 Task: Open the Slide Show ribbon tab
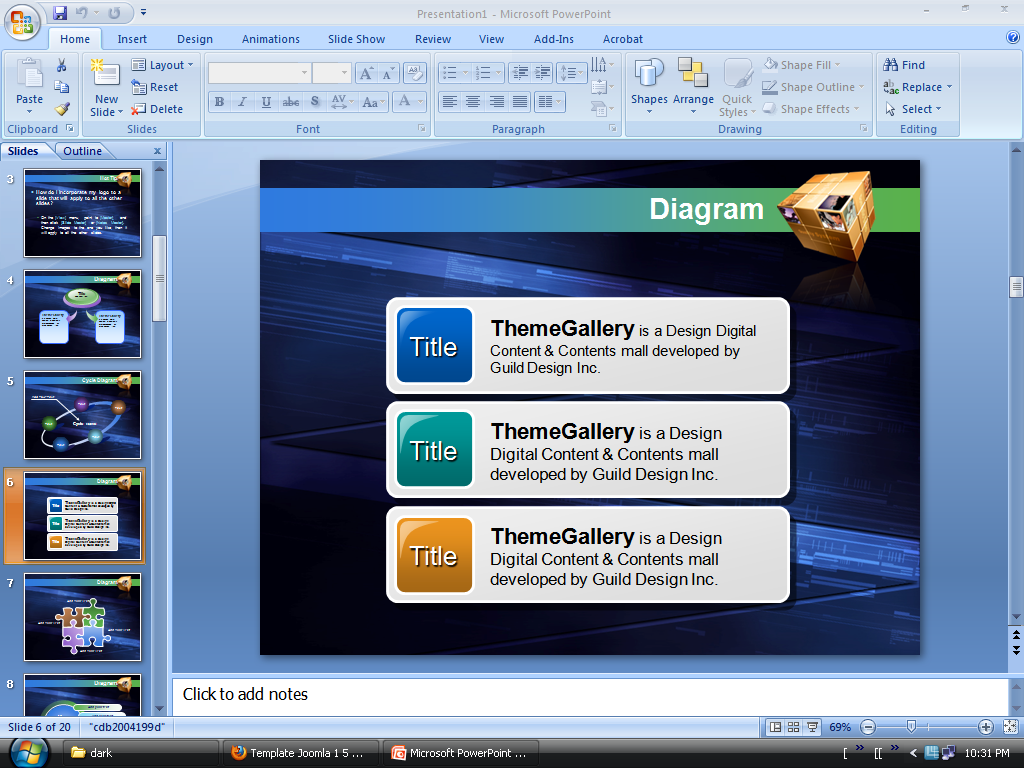tap(356, 39)
